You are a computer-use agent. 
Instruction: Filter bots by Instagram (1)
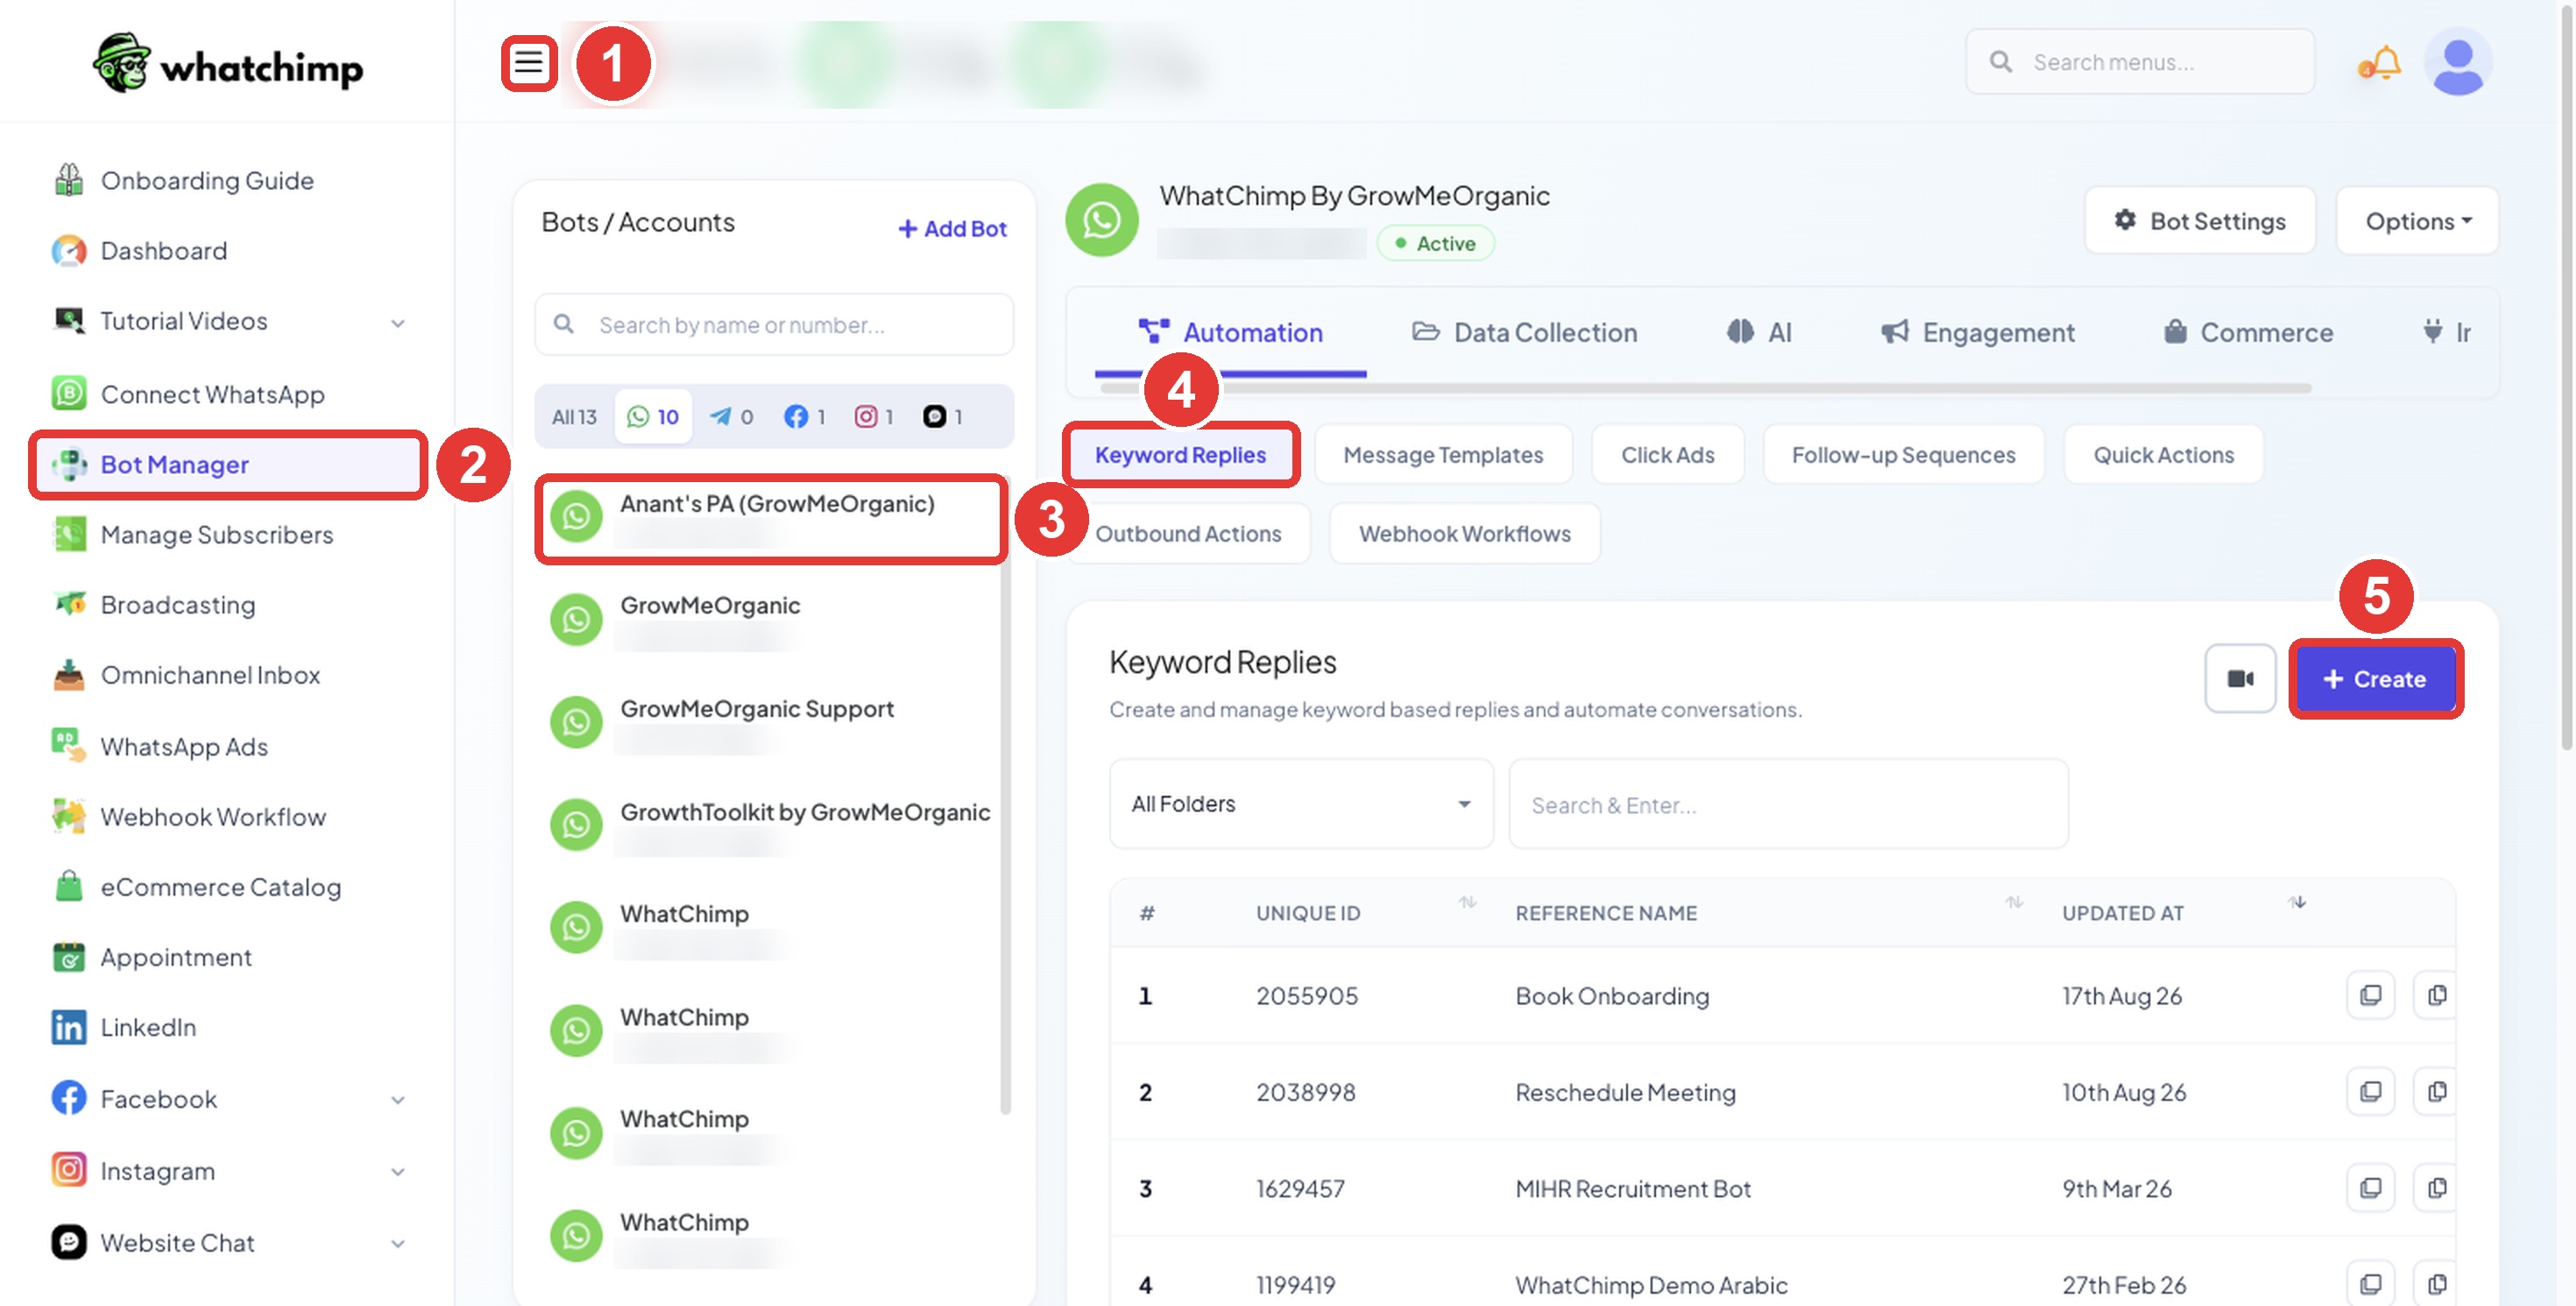pos(874,417)
